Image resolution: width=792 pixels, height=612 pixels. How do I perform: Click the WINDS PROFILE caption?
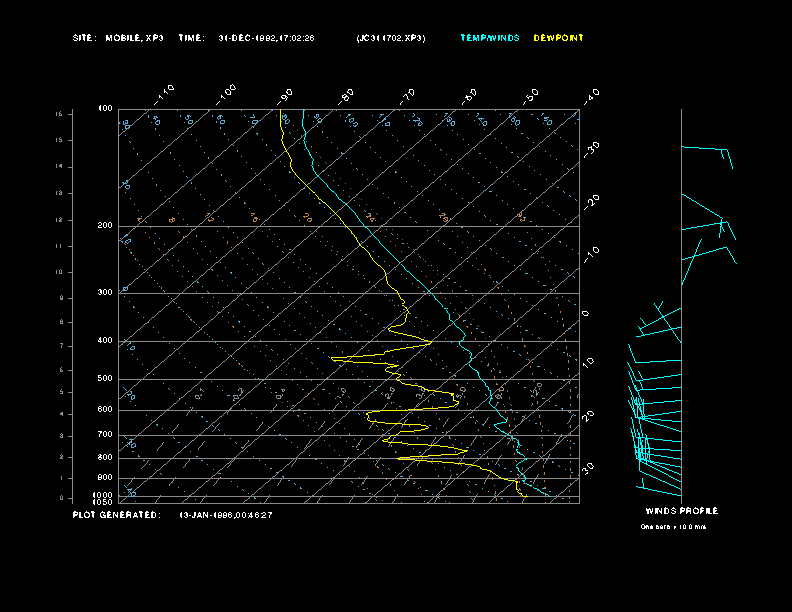(681, 511)
